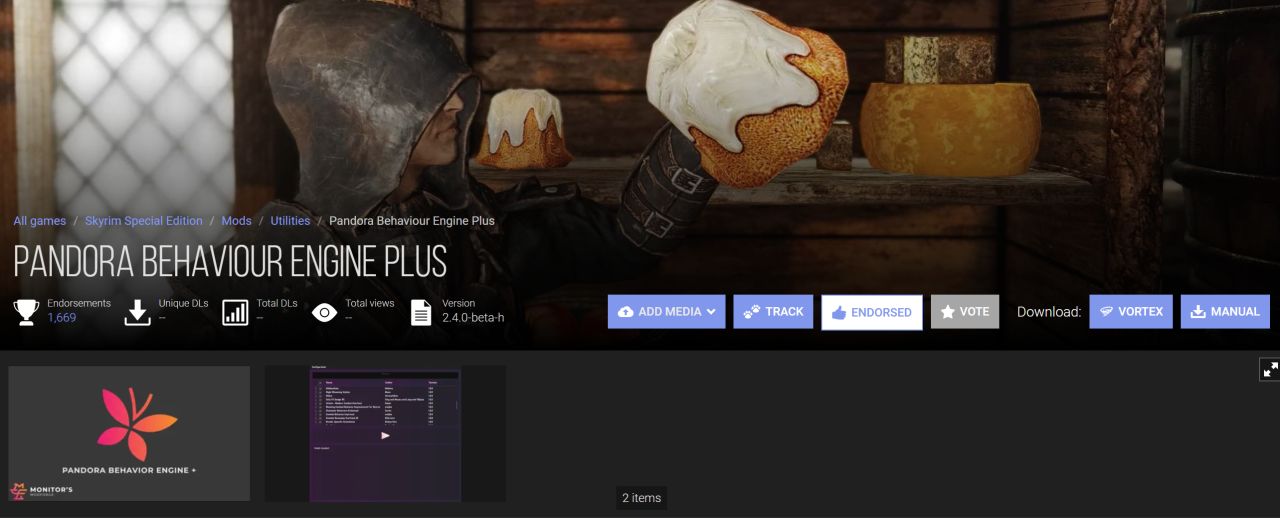Click the Total DLs bar chart icon
This screenshot has width=1280, height=518.
[x=235, y=312]
